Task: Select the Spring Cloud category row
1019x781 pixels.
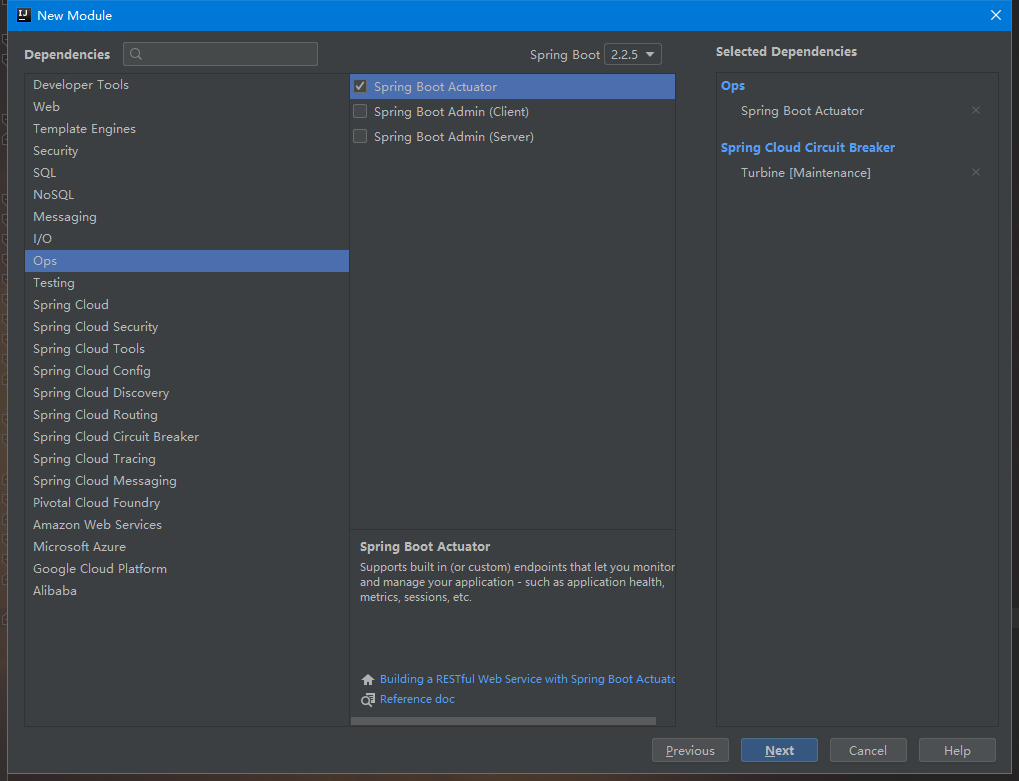Action: (187, 305)
